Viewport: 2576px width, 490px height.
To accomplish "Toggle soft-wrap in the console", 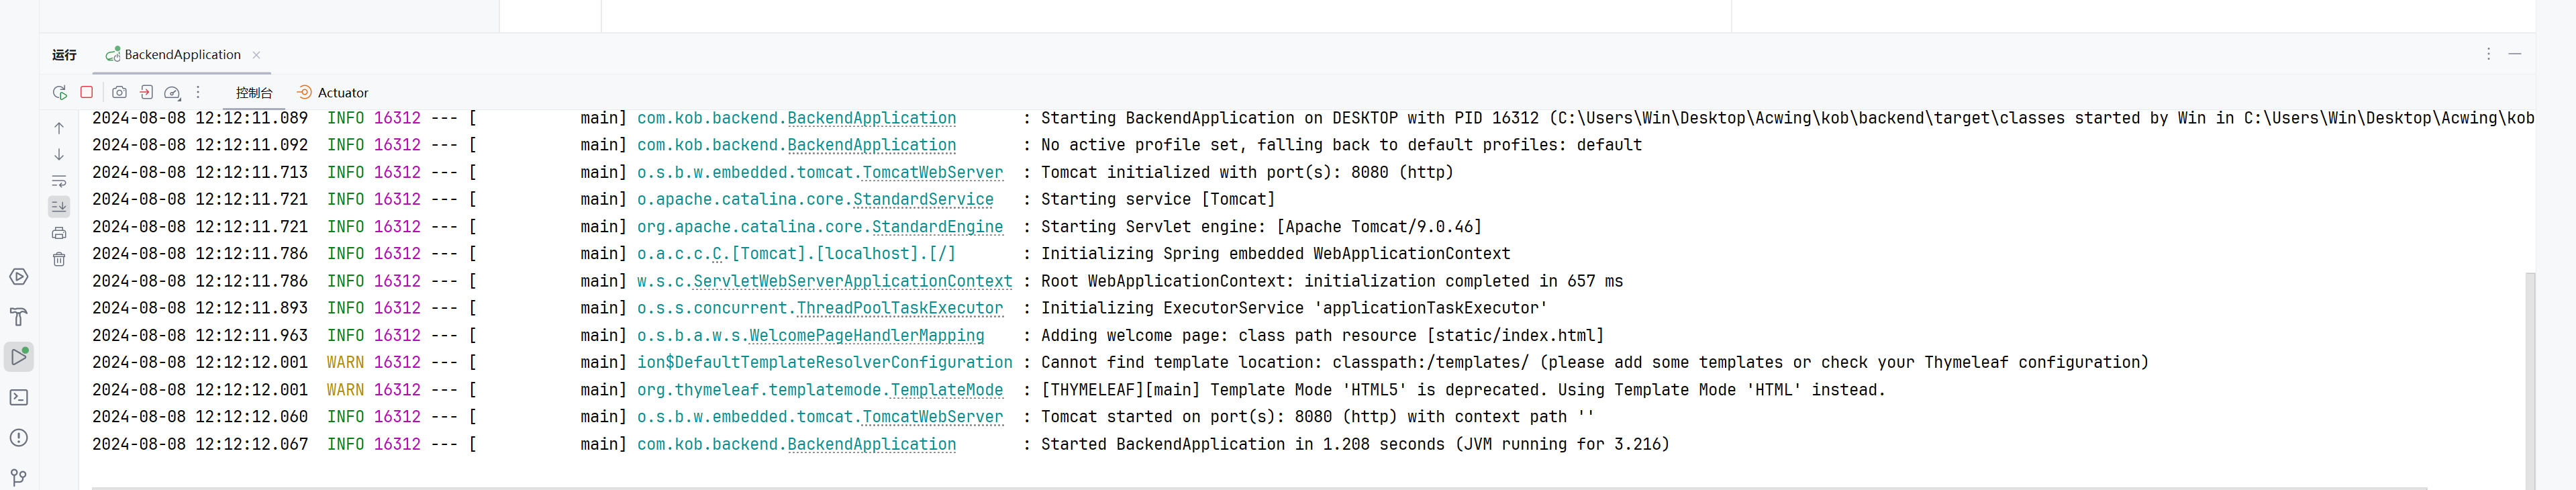I will click(x=59, y=181).
